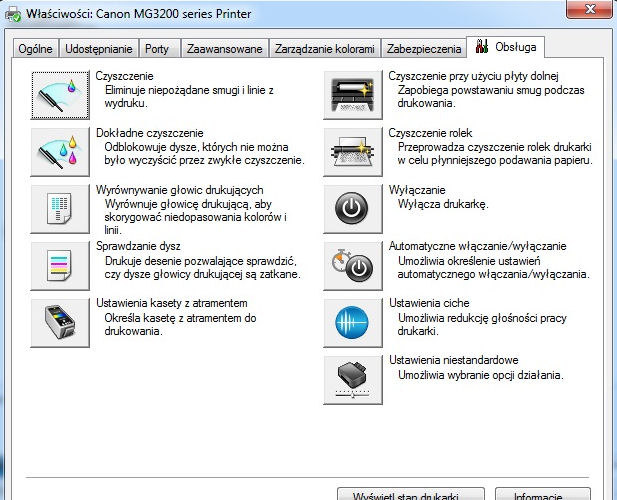Open Wyrównywanie głowic drukujących alignment icon
This screenshot has height=500, width=617.
pyautogui.click(x=60, y=209)
